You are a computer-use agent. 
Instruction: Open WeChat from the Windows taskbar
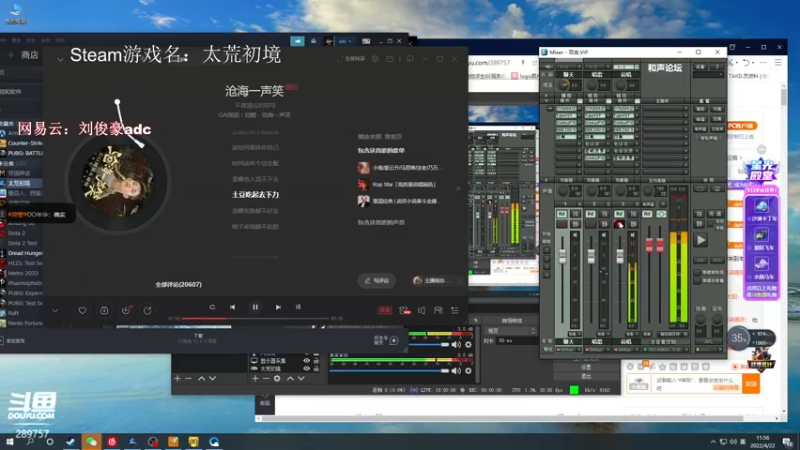91,441
